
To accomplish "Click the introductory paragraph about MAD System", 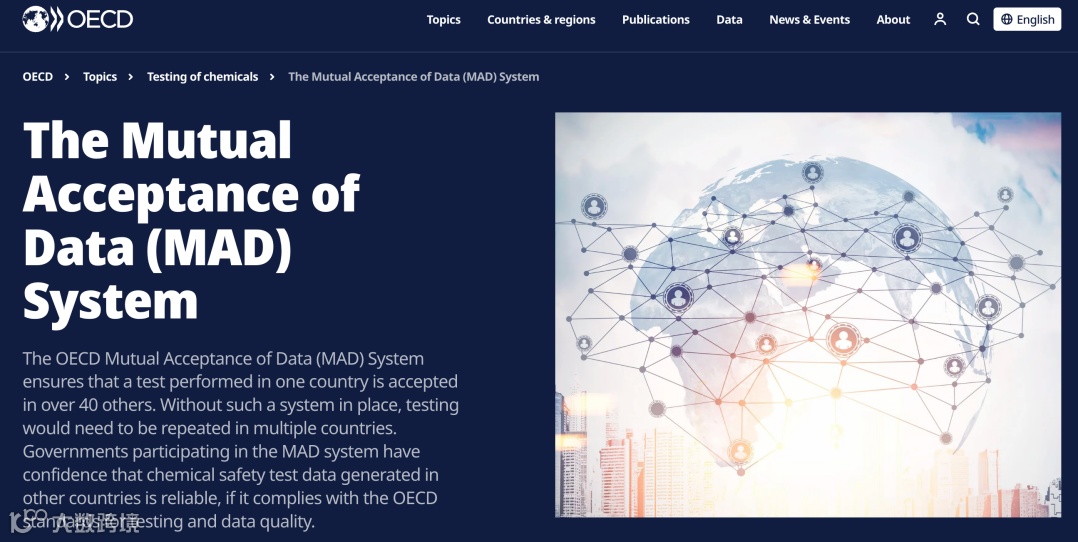I will (241, 440).
